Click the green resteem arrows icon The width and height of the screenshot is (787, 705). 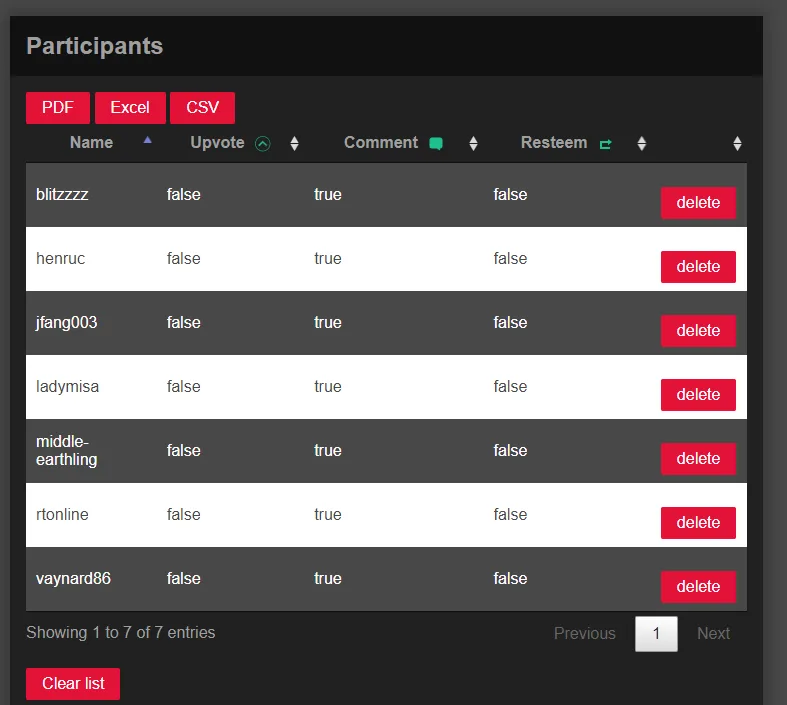[x=605, y=145]
